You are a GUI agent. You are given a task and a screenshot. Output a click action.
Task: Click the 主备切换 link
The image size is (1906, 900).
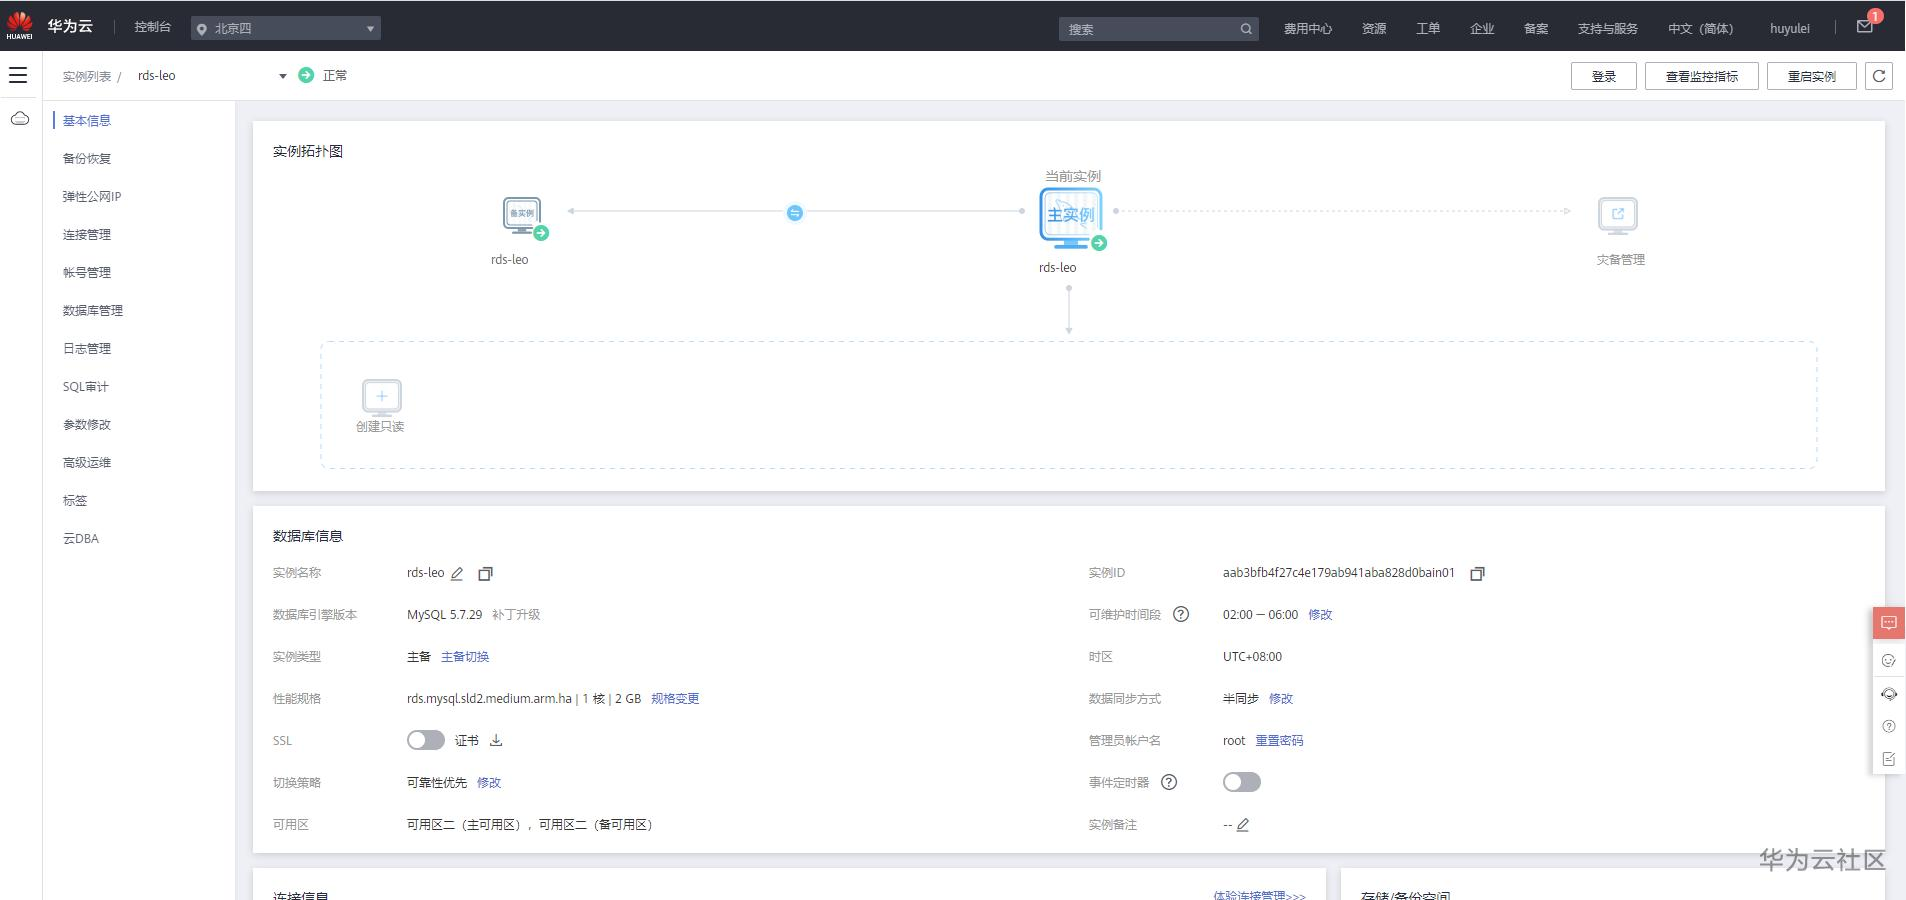click(465, 656)
